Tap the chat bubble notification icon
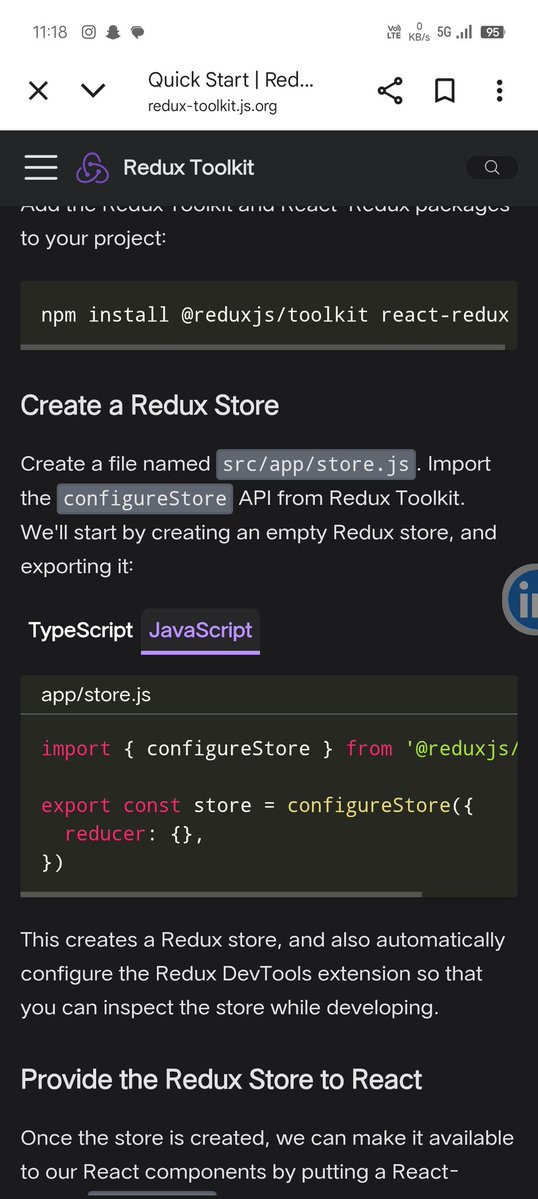538x1199 pixels. [138, 32]
